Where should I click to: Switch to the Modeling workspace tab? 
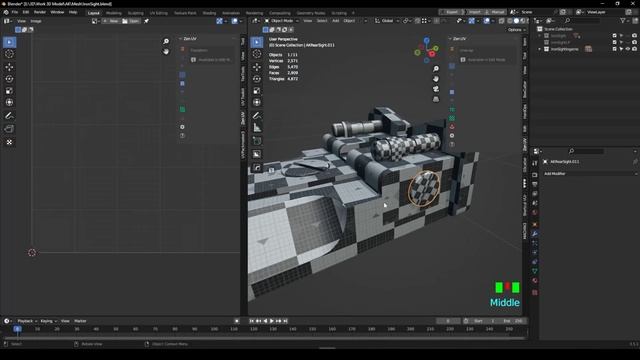coord(113,13)
